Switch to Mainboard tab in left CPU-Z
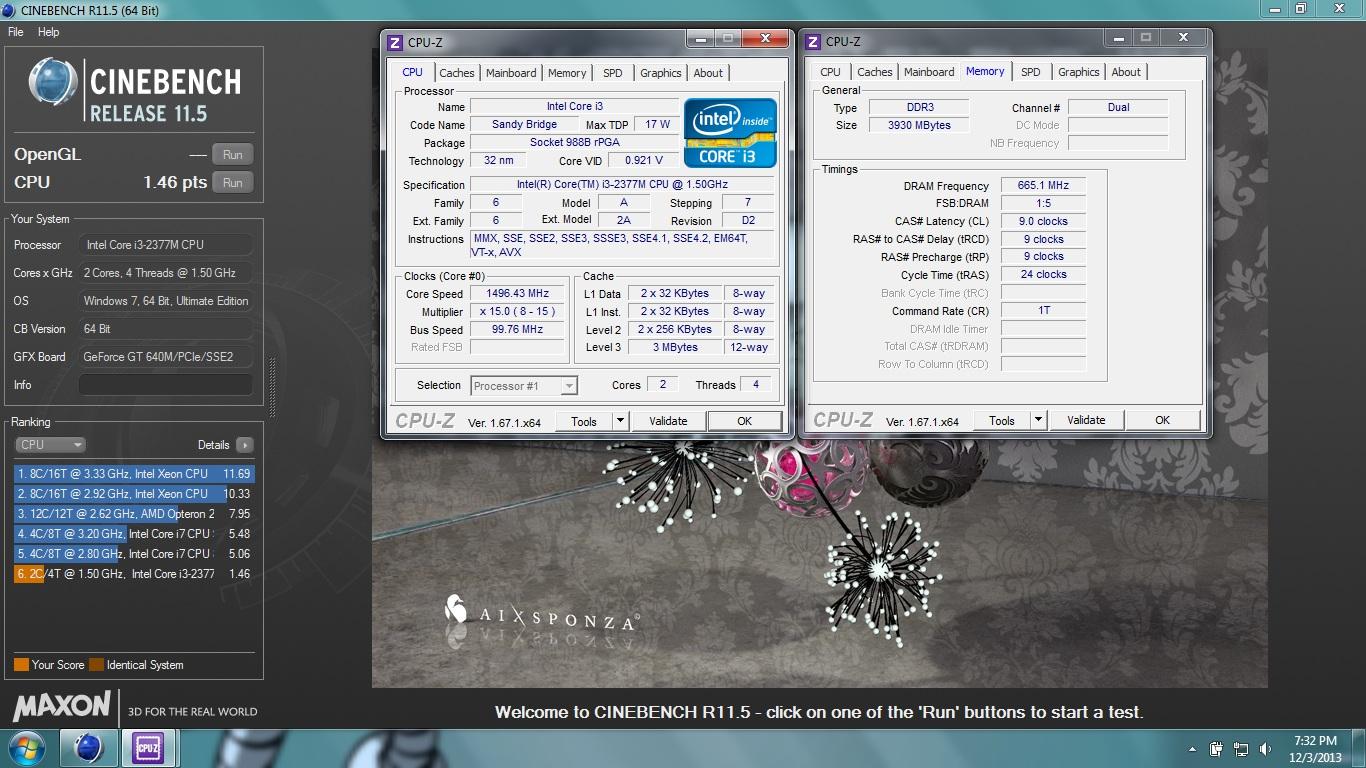Image resolution: width=1366 pixels, height=768 pixels. tap(511, 73)
